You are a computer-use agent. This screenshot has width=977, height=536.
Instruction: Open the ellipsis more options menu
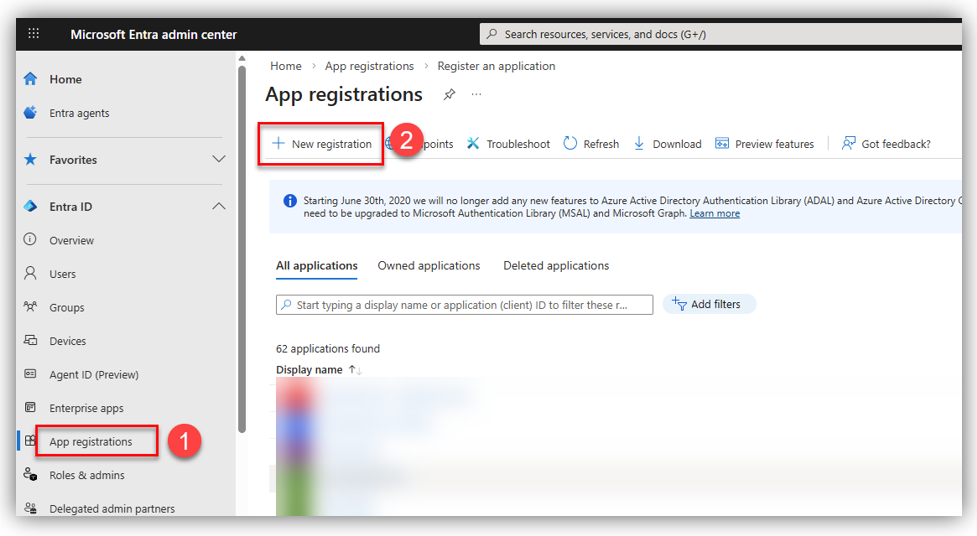click(476, 95)
